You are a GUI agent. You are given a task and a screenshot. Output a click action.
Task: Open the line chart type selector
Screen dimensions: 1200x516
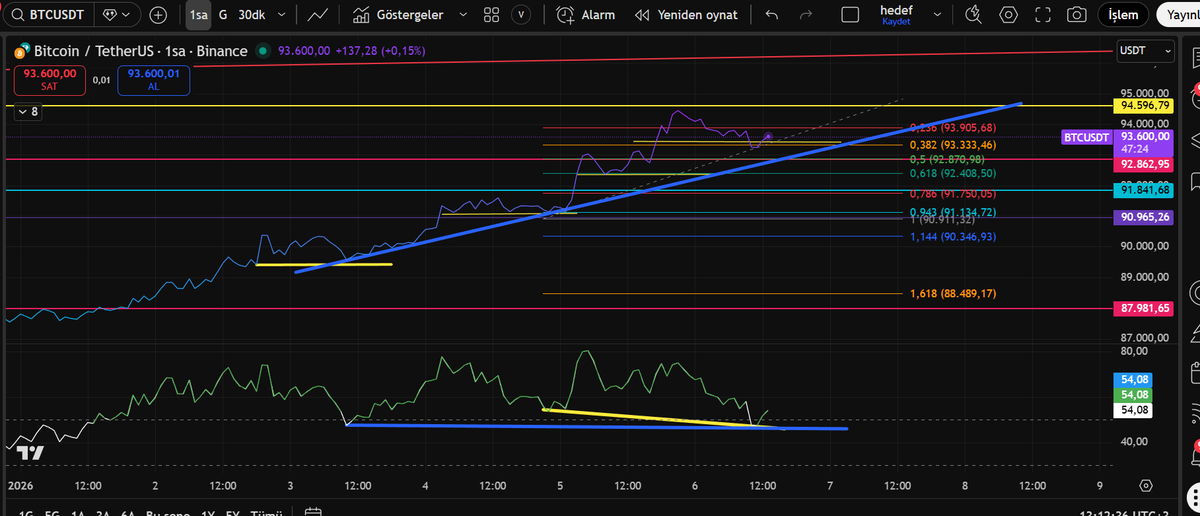pos(318,15)
